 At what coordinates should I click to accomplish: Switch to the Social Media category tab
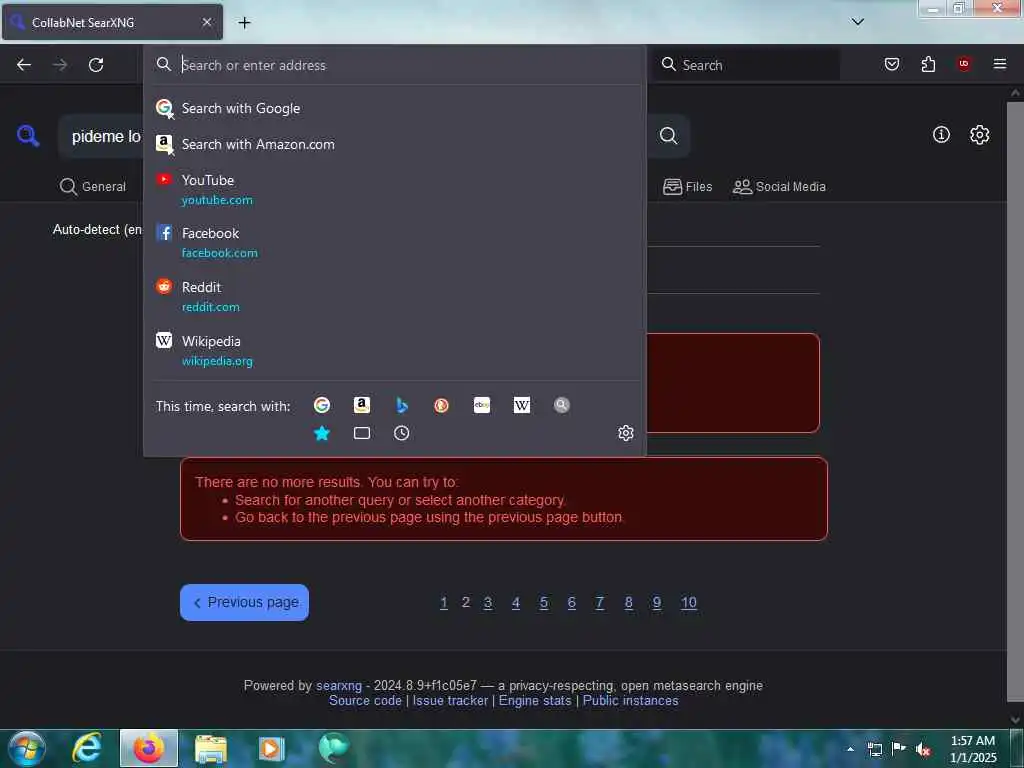click(779, 187)
